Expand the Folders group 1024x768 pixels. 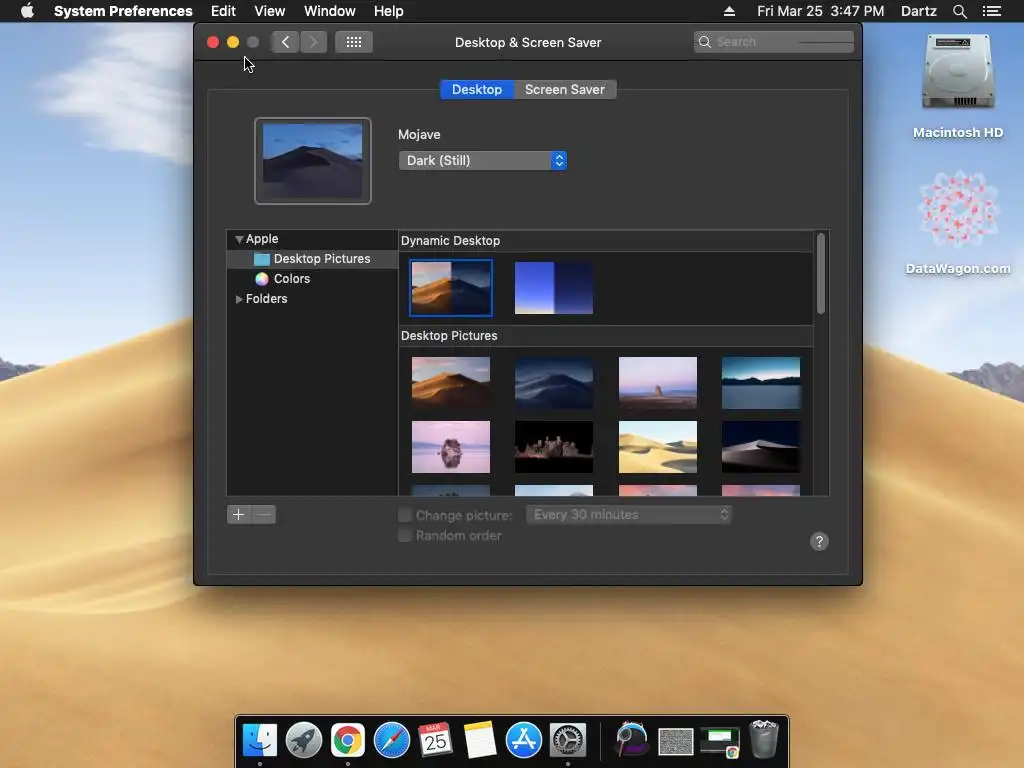tap(239, 298)
